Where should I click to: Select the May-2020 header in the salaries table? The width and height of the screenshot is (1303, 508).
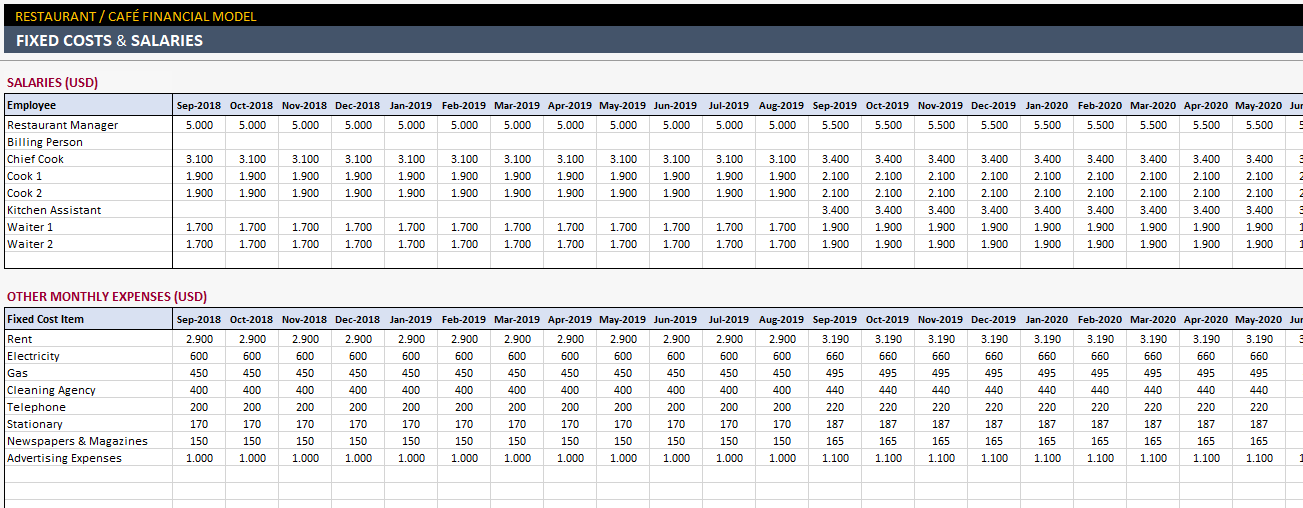[1259, 105]
